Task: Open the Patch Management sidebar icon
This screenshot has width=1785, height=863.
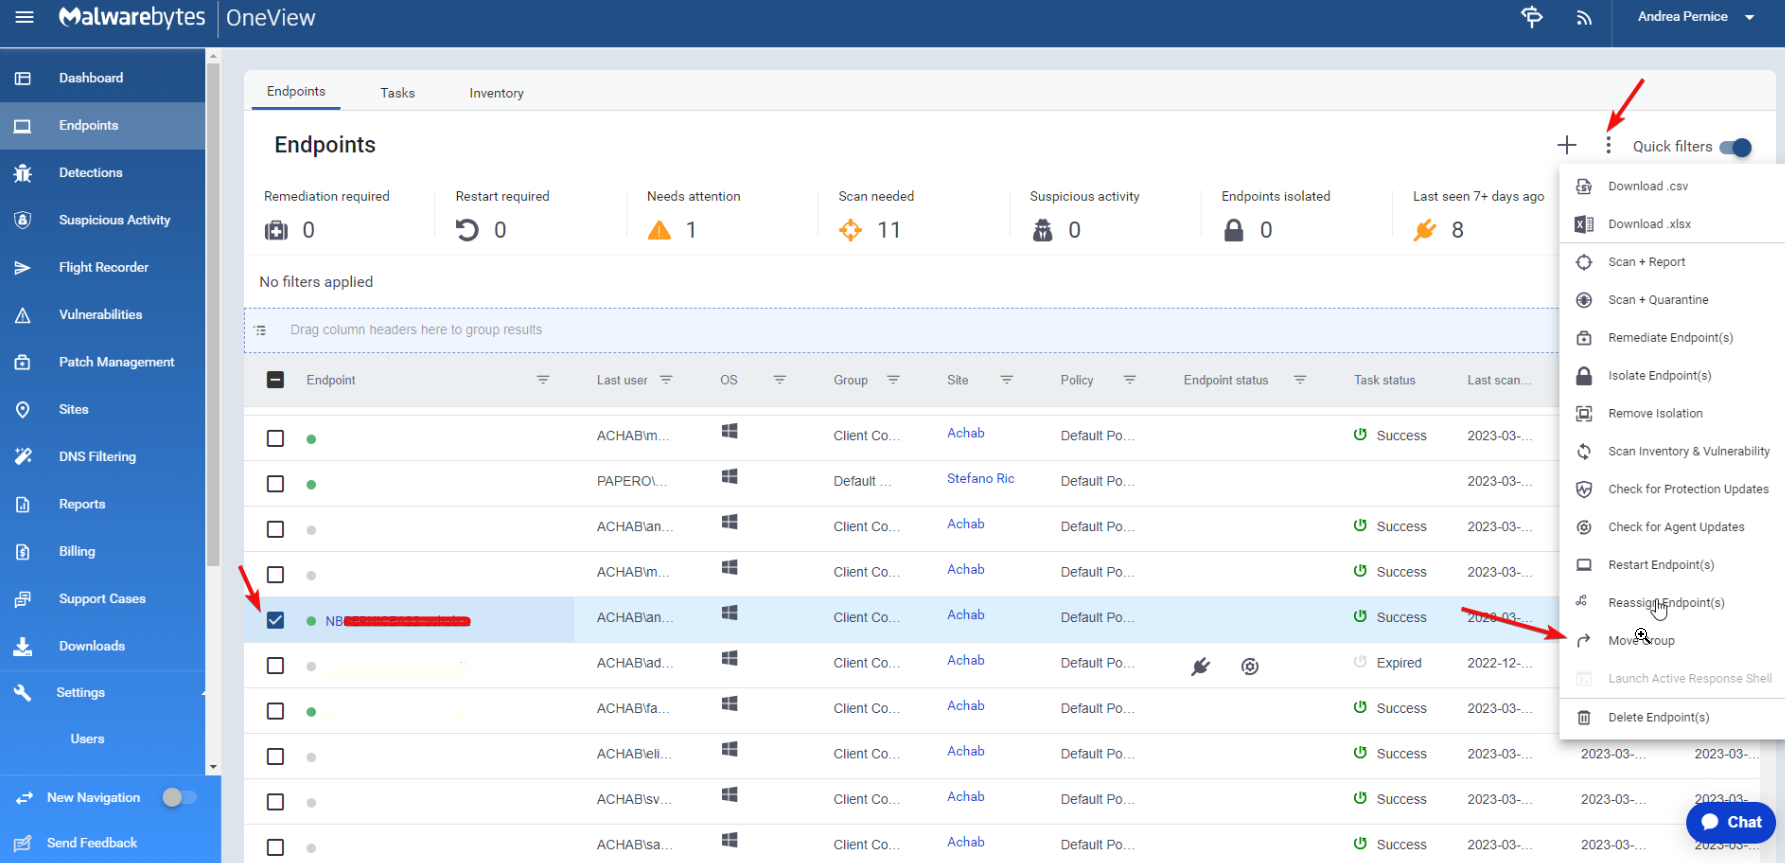Action: pyautogui.click(x=23, y=362)
